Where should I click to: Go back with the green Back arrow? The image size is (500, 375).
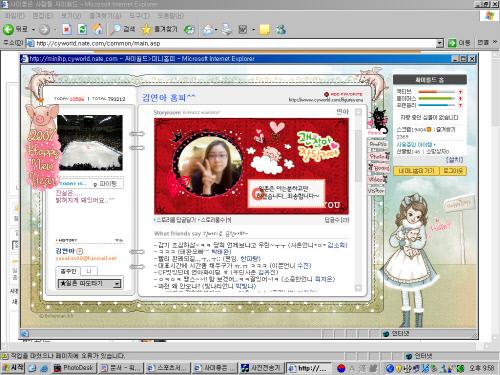[x=8, y=30]
